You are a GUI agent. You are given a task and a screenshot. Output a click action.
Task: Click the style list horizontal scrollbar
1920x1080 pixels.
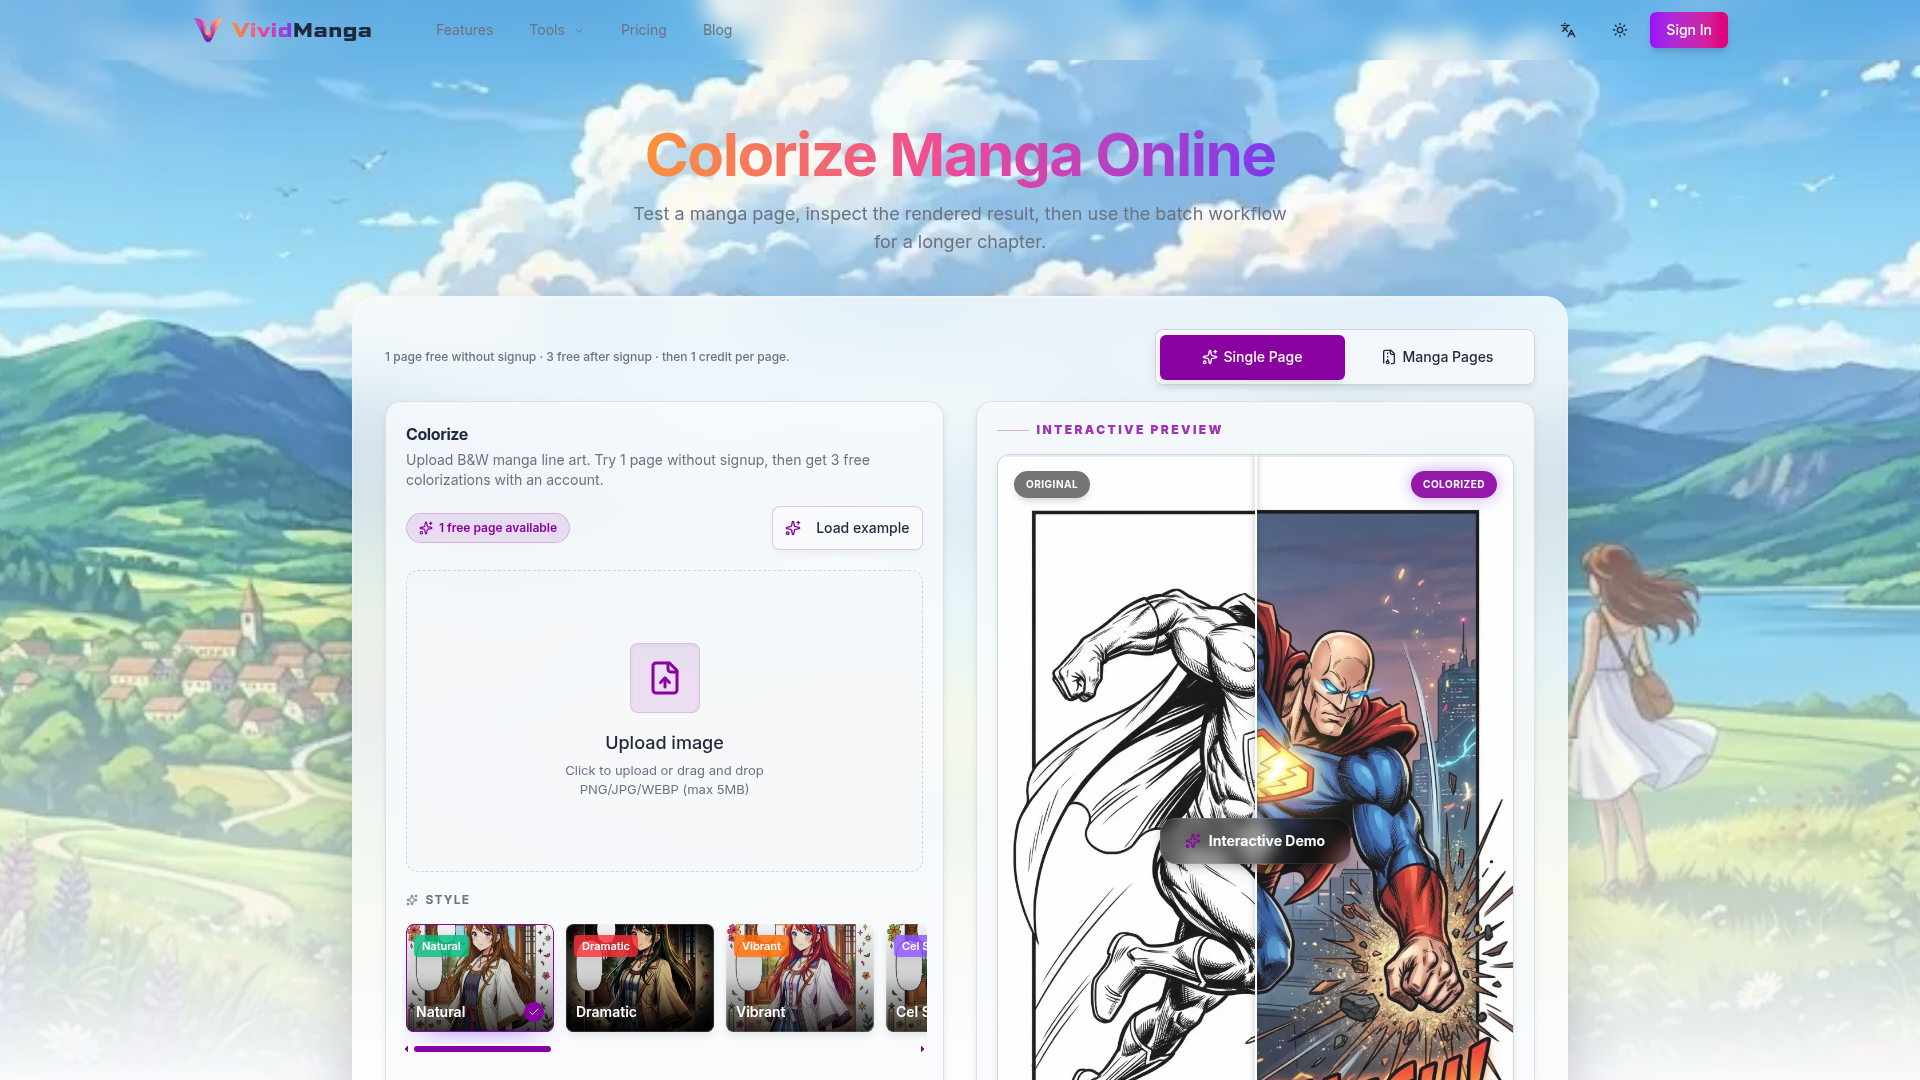(482, 1049)
